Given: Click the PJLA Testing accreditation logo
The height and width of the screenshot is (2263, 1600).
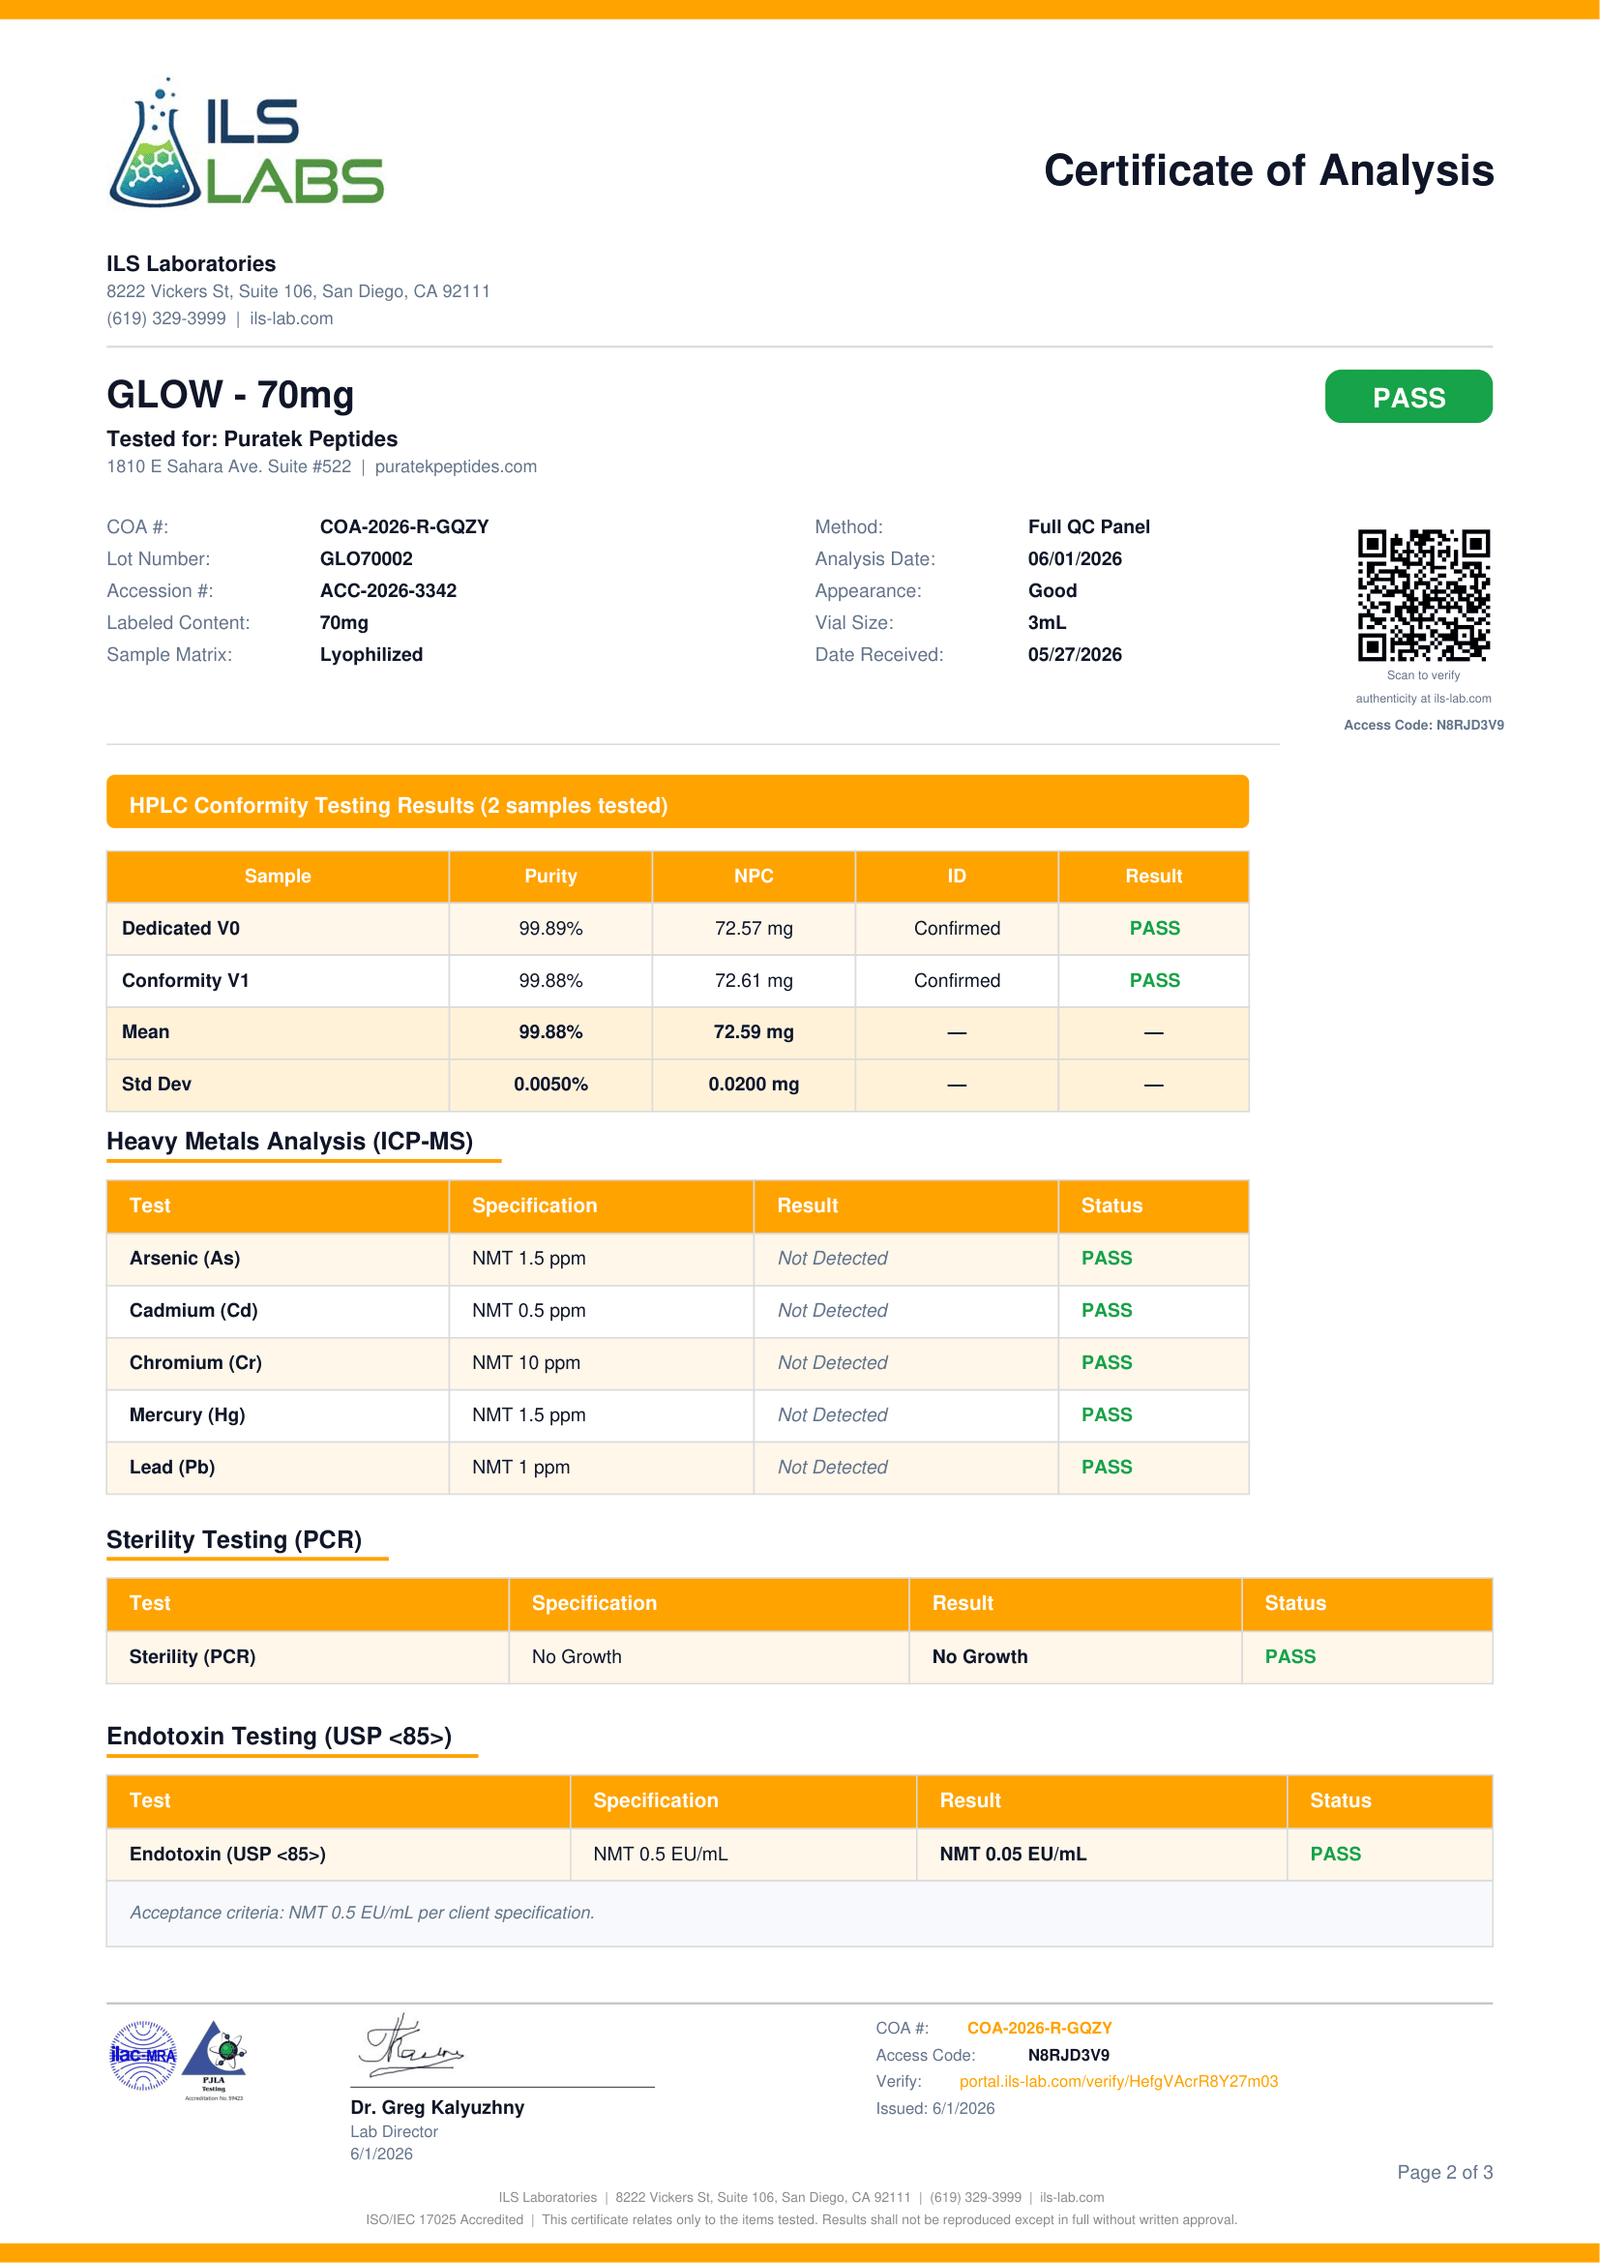Looking at the screenshot, I should [215, 2060].
